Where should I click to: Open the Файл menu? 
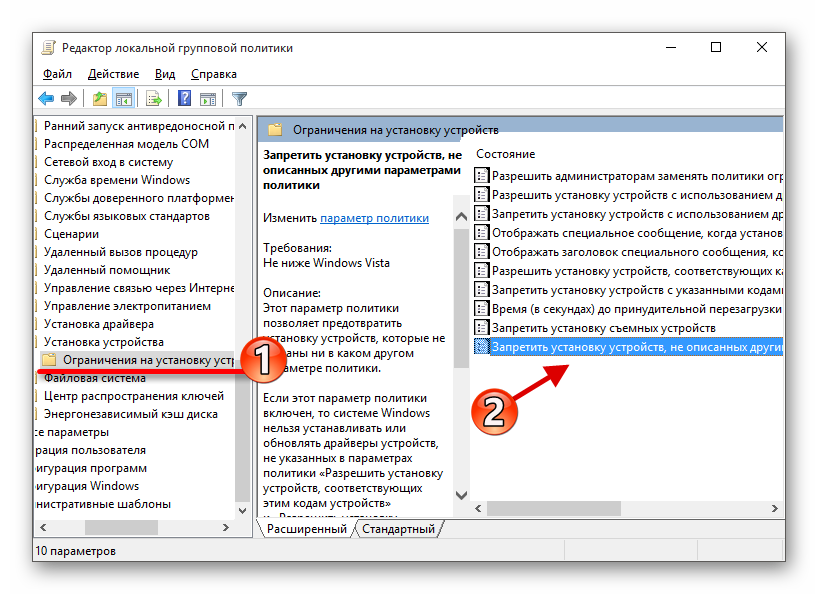click(57, 74)
